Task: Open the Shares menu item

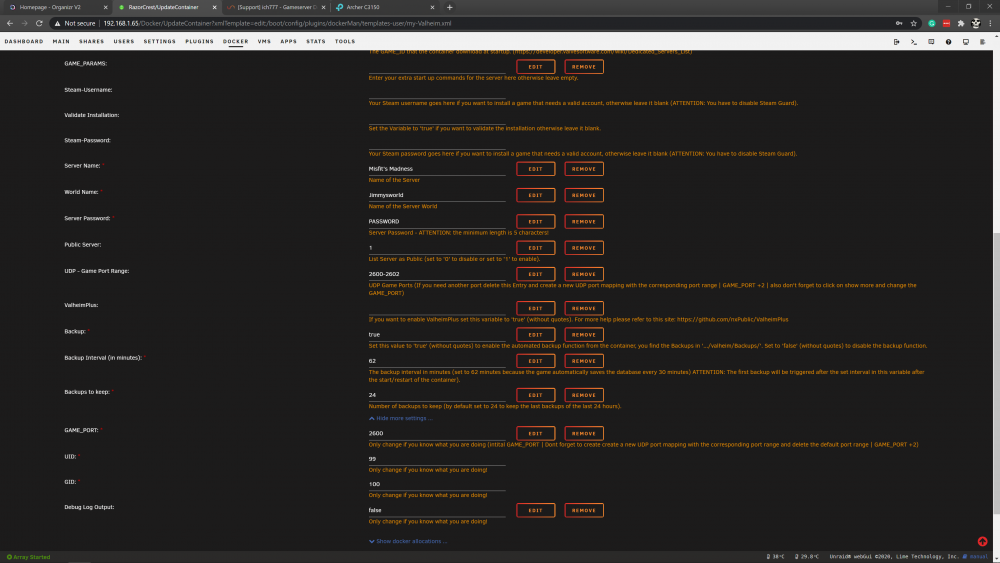Action: [x=92, y=41]
